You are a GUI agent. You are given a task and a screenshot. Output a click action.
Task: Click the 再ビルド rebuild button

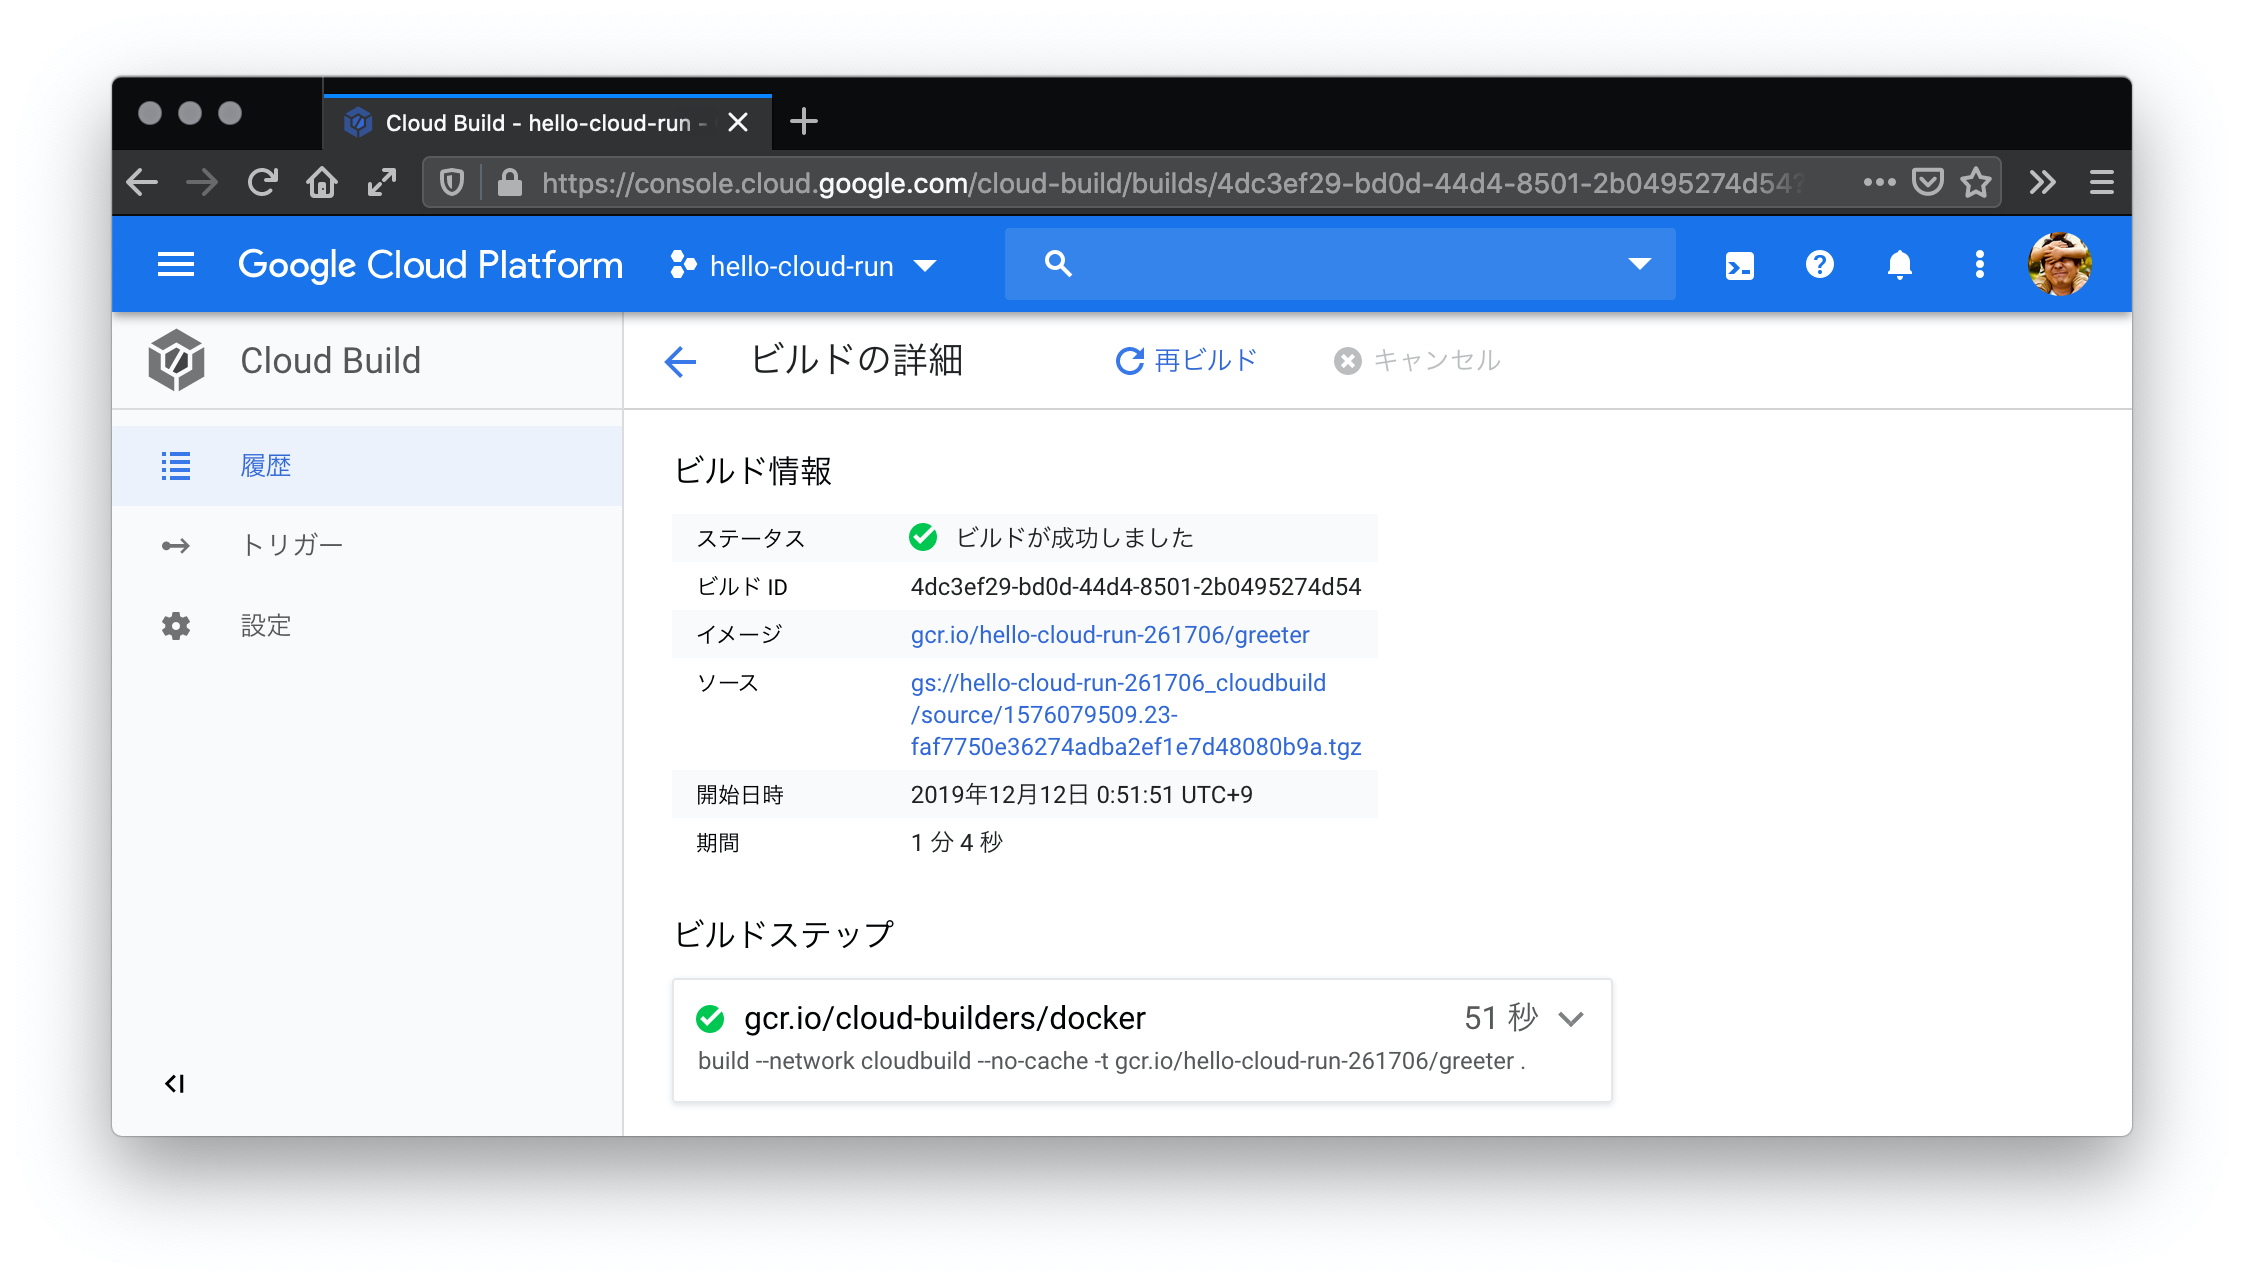(1186, 361)
